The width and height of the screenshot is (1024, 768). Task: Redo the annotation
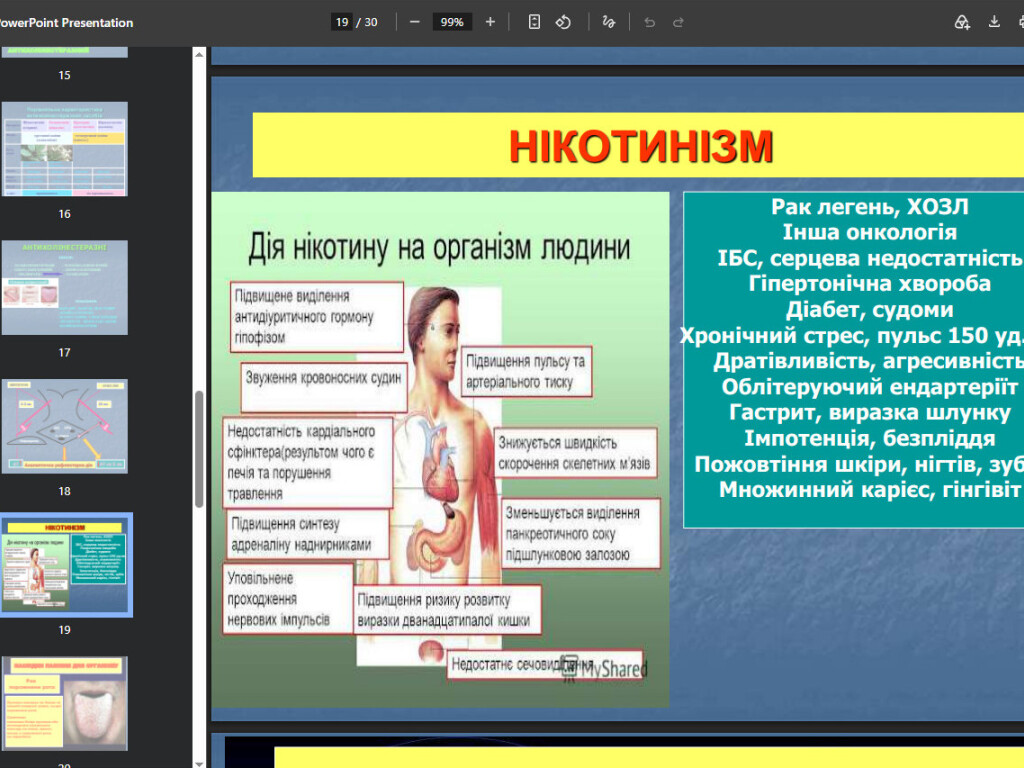(x=678, y=22)
